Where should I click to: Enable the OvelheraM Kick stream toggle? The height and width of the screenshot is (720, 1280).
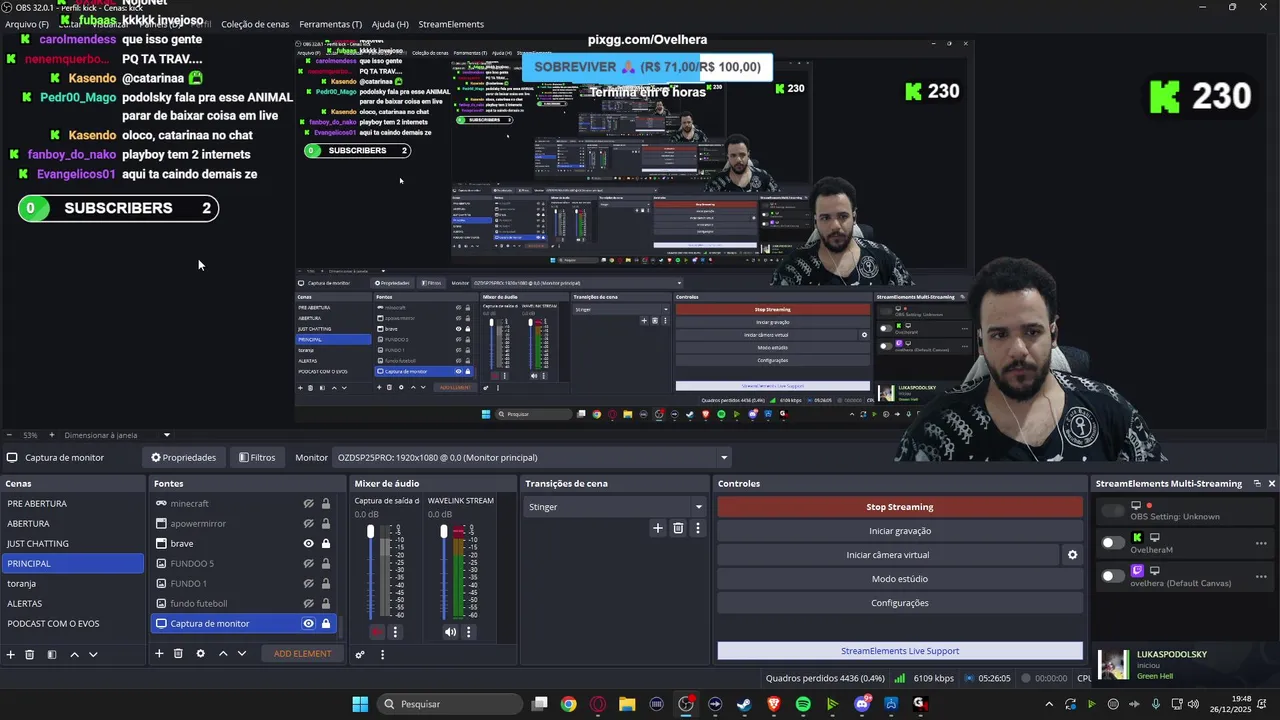click(1113, 543)
